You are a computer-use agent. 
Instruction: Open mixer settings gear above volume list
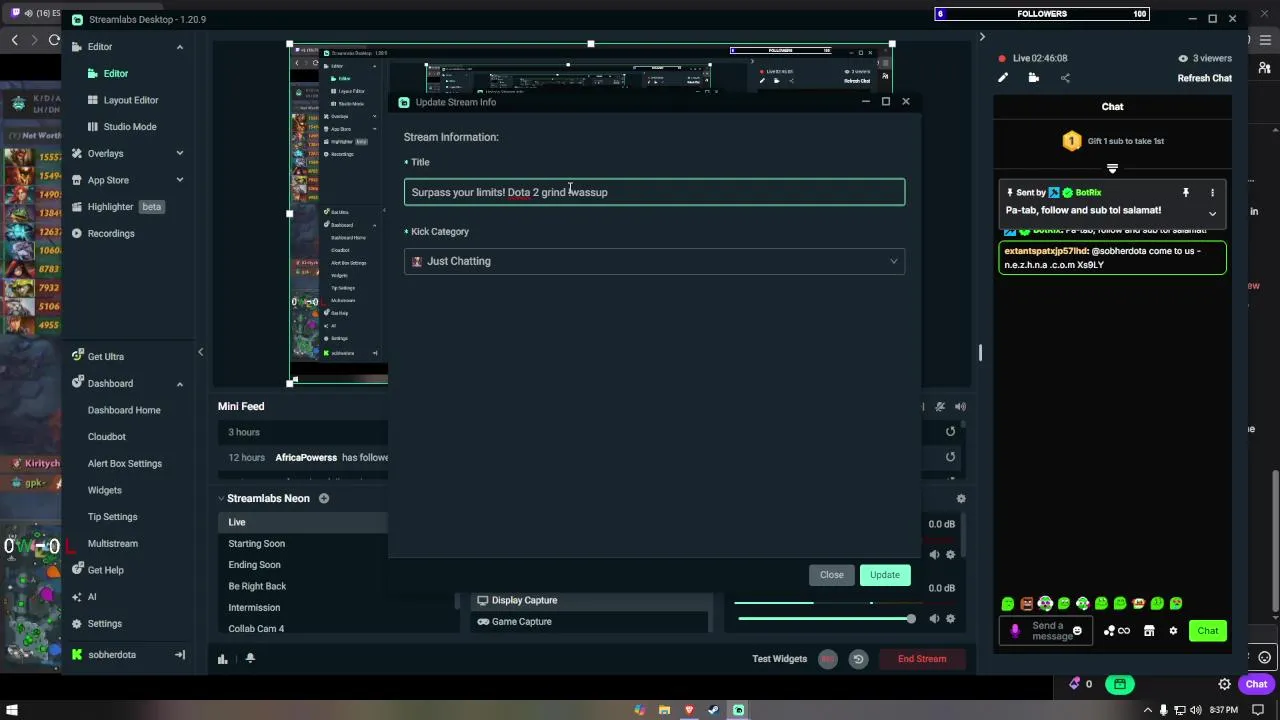(961, 498)
